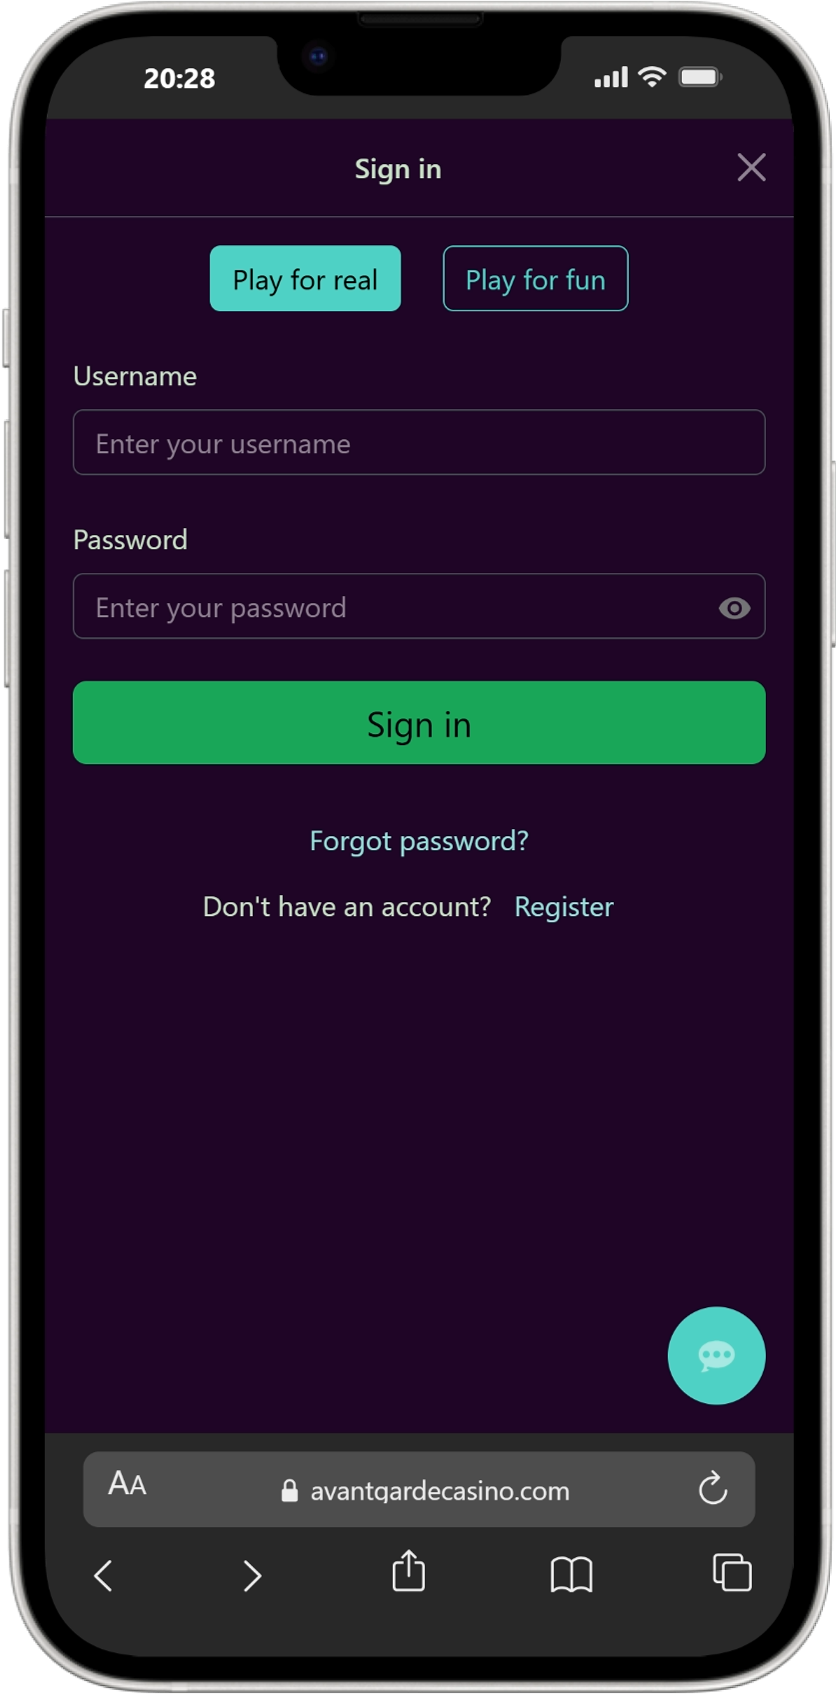Tap the avantgardecasino.com address bar

419,1489
